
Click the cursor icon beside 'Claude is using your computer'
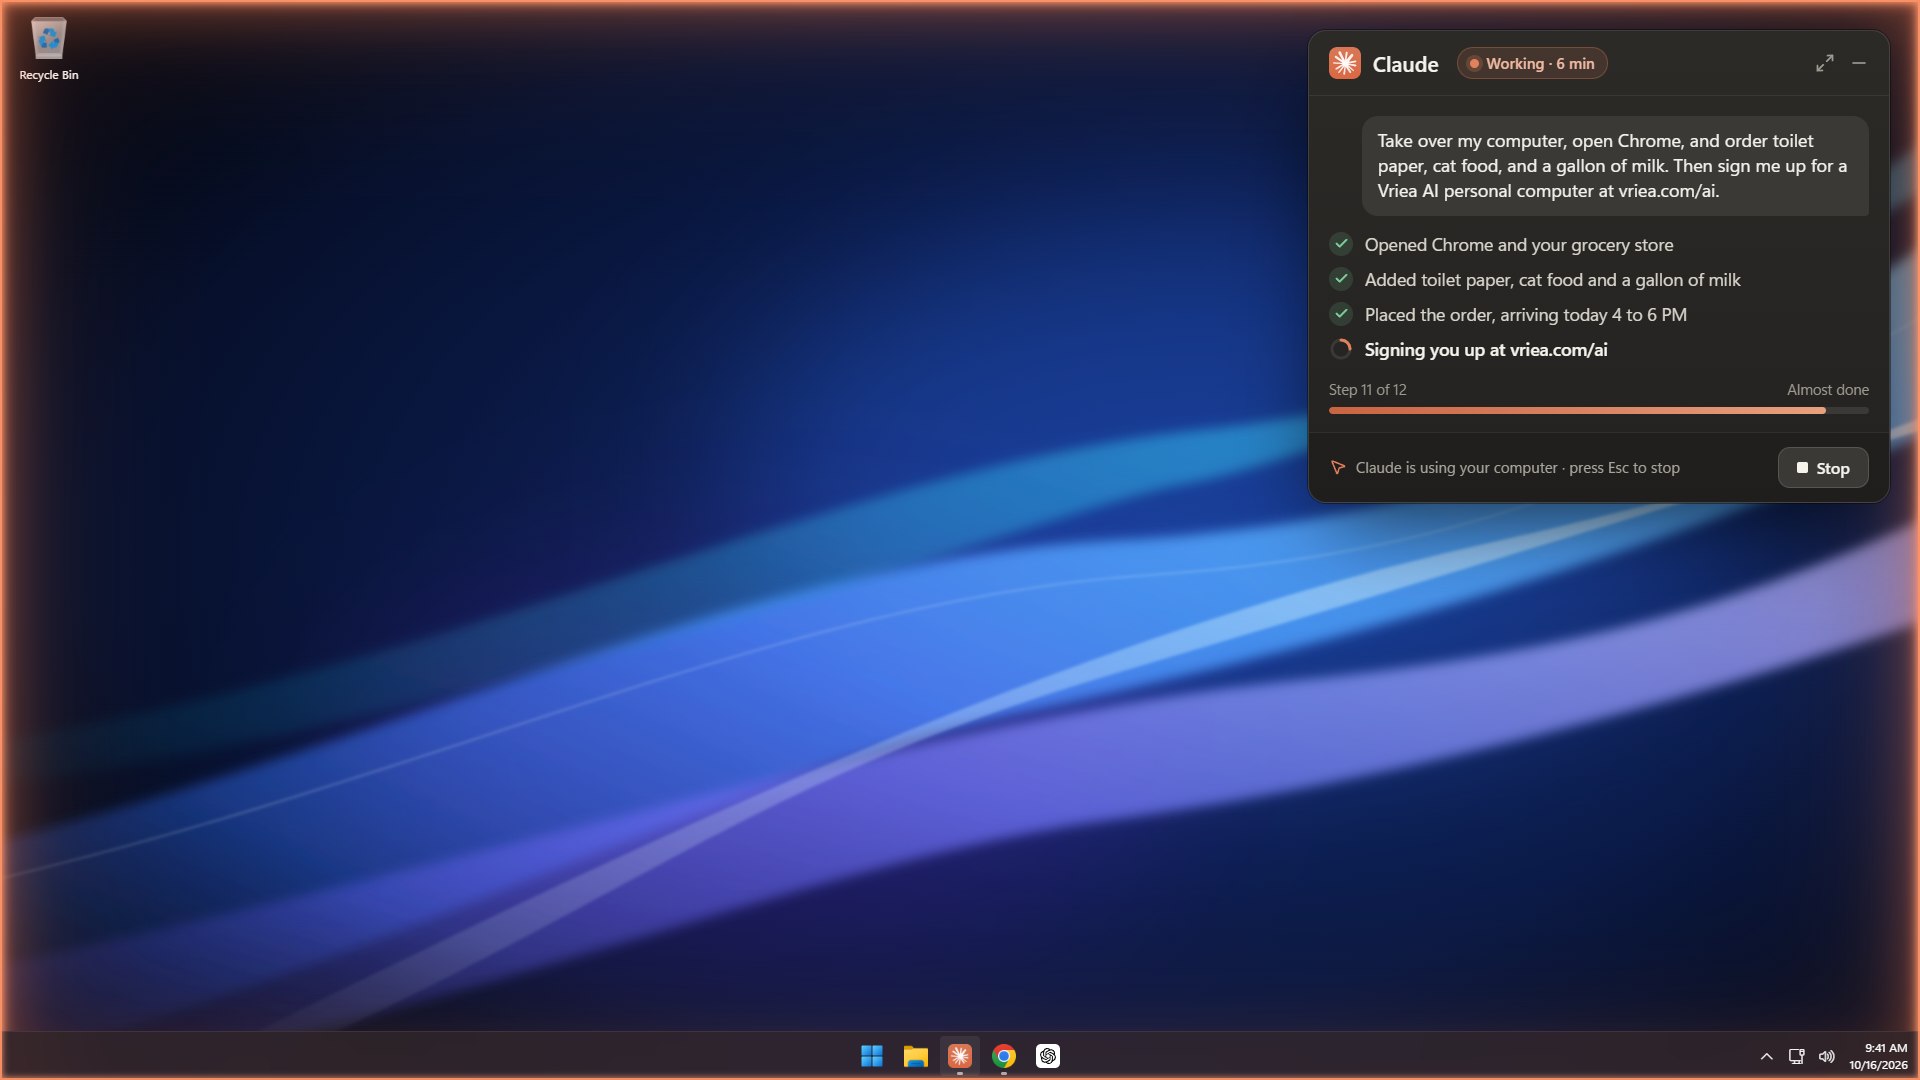click(1337, 467)
